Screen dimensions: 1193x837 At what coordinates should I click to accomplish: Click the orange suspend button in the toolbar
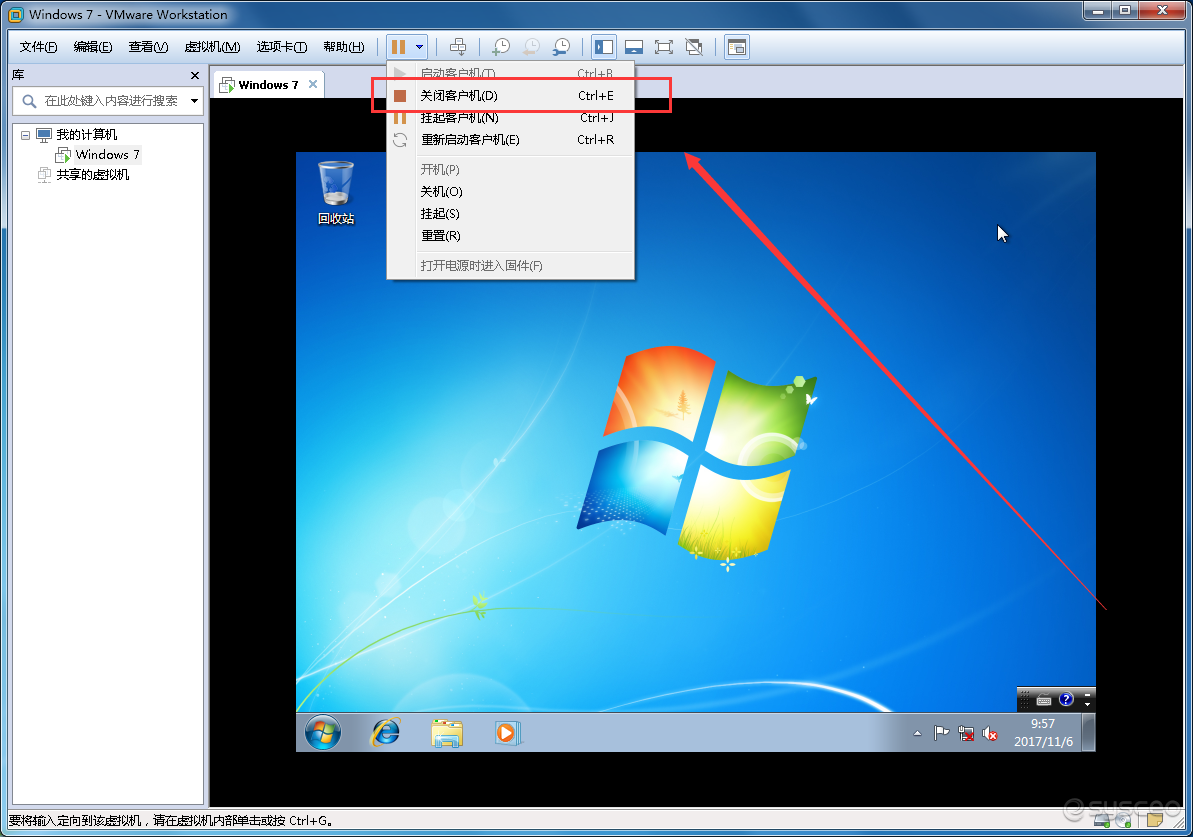(398, 47)
